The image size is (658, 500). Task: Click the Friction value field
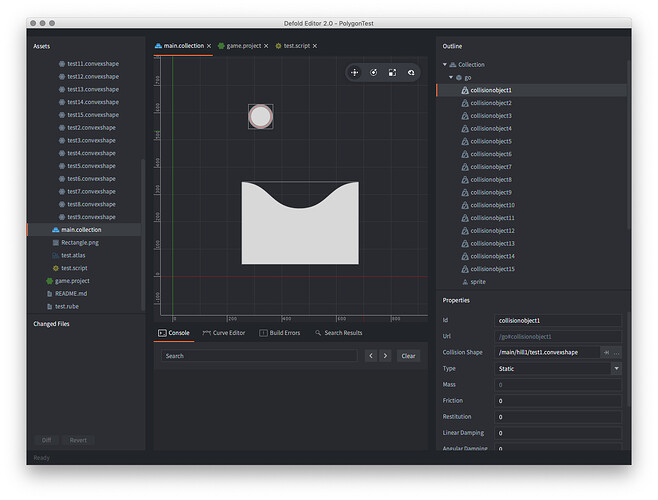coord(555,400)
